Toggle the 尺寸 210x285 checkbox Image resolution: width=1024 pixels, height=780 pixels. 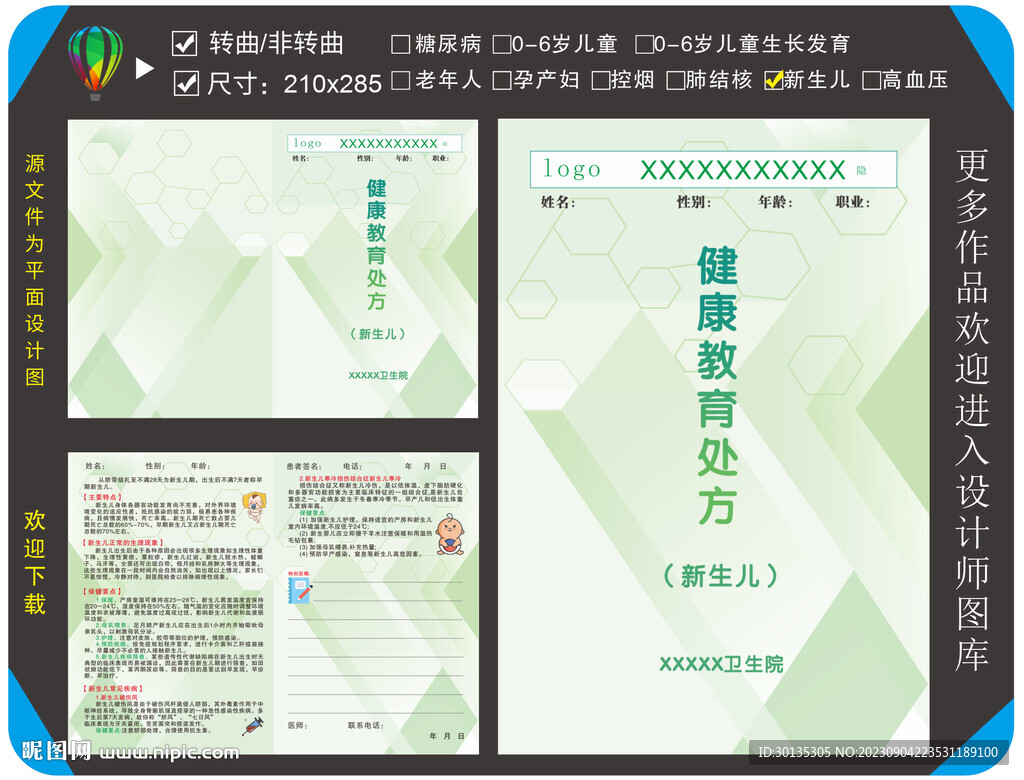(x=186, y=83)
